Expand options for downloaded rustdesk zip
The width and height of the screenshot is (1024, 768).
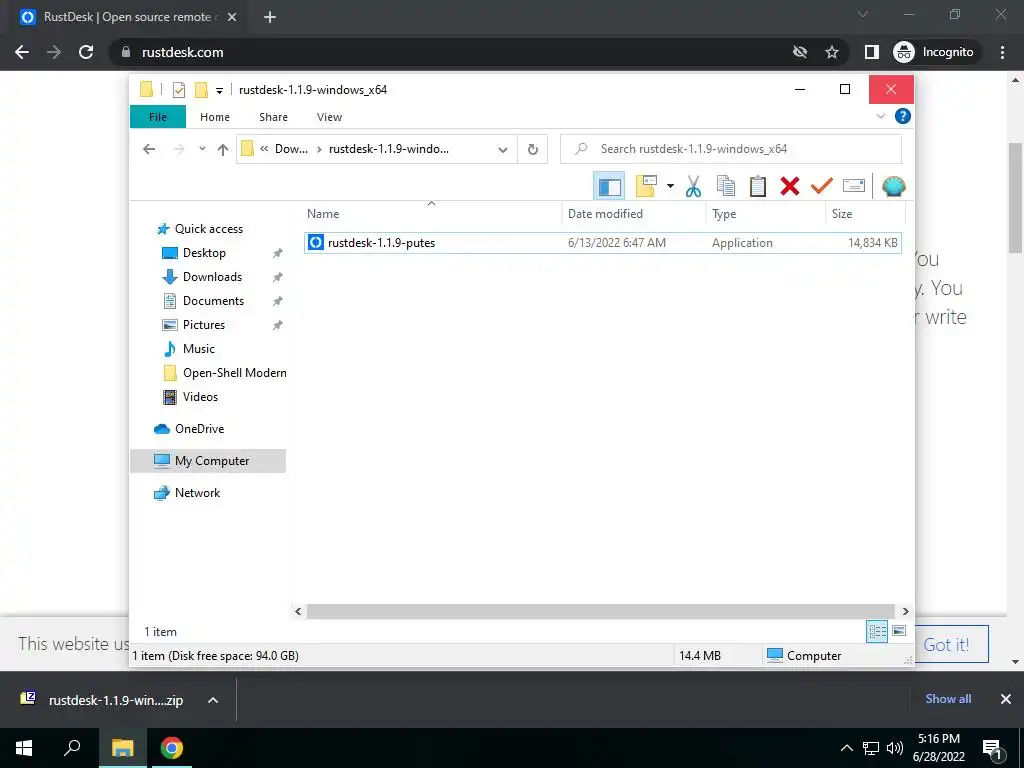point(213,700)
